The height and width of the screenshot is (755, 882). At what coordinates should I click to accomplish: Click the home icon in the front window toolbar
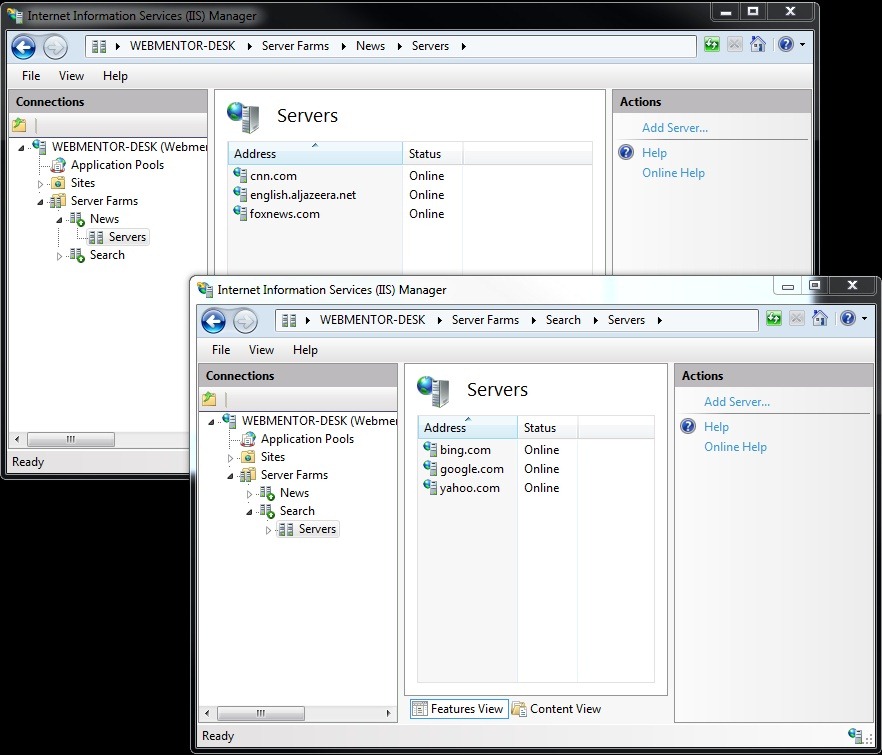[x=820, y=319]
